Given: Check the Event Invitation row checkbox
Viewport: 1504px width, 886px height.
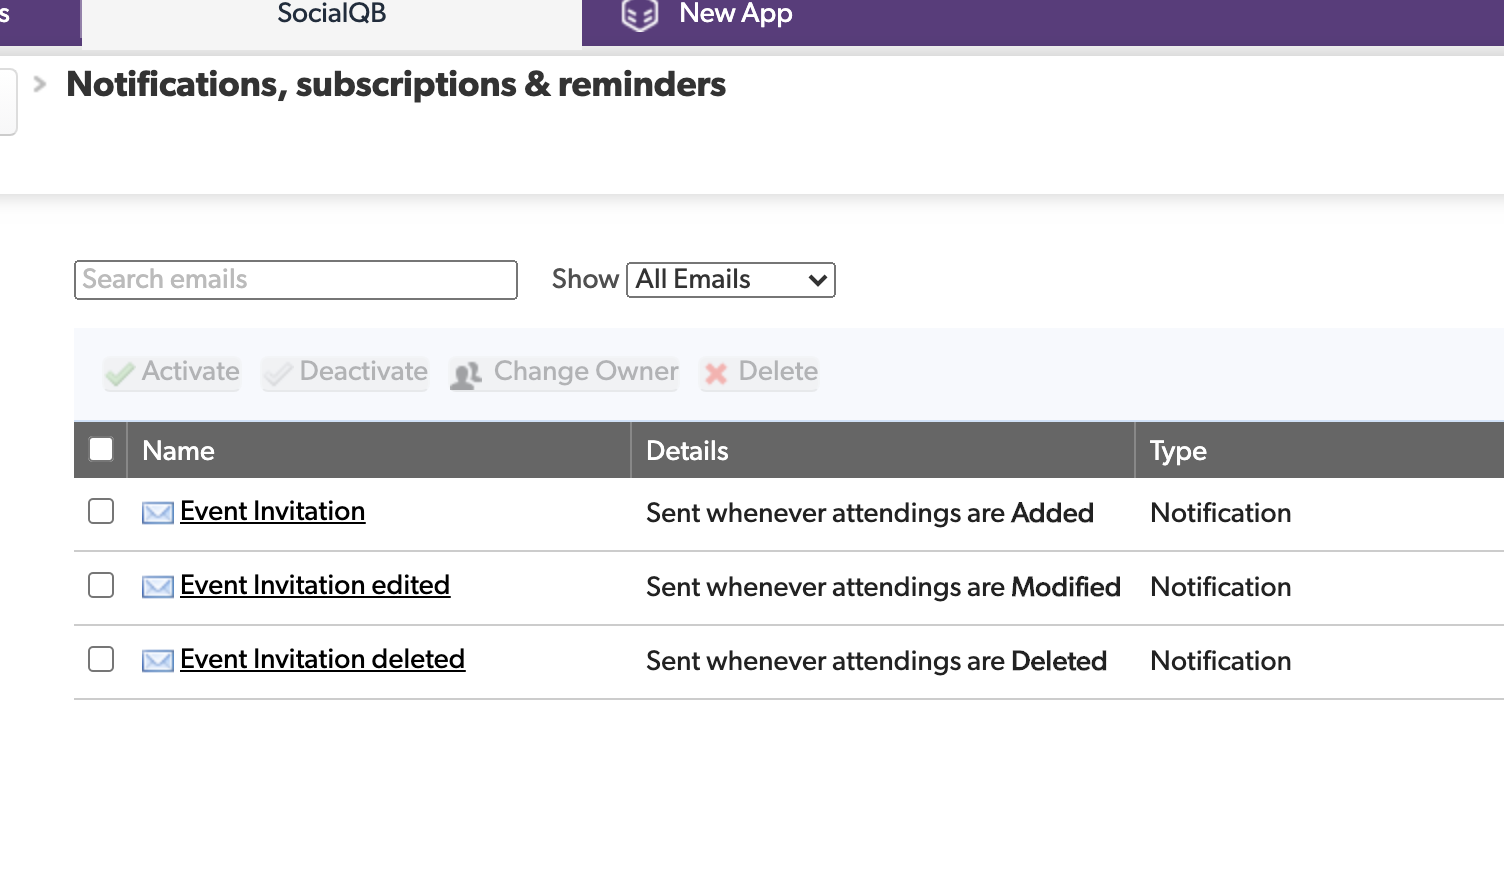Looking at the screenshot, I should [x=101, y=511].
